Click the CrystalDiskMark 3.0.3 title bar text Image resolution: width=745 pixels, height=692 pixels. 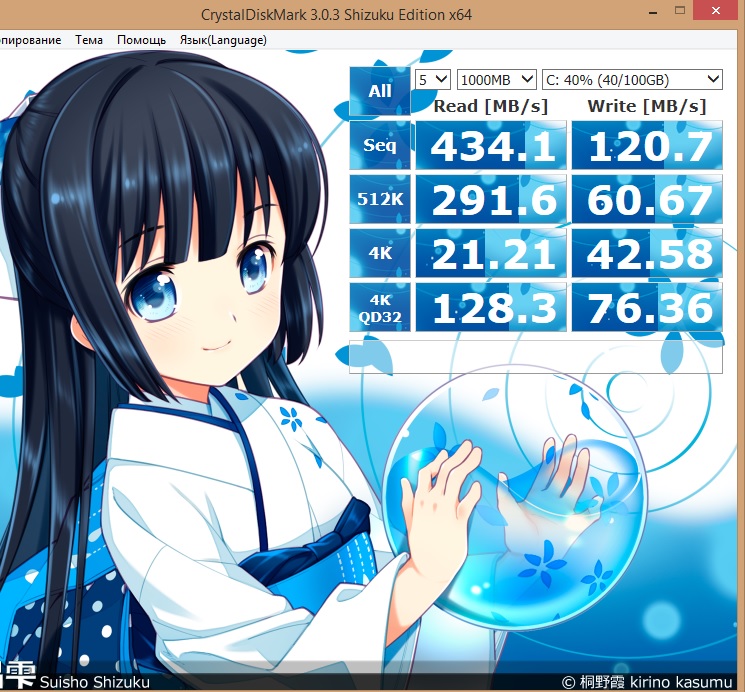point(336,15)
